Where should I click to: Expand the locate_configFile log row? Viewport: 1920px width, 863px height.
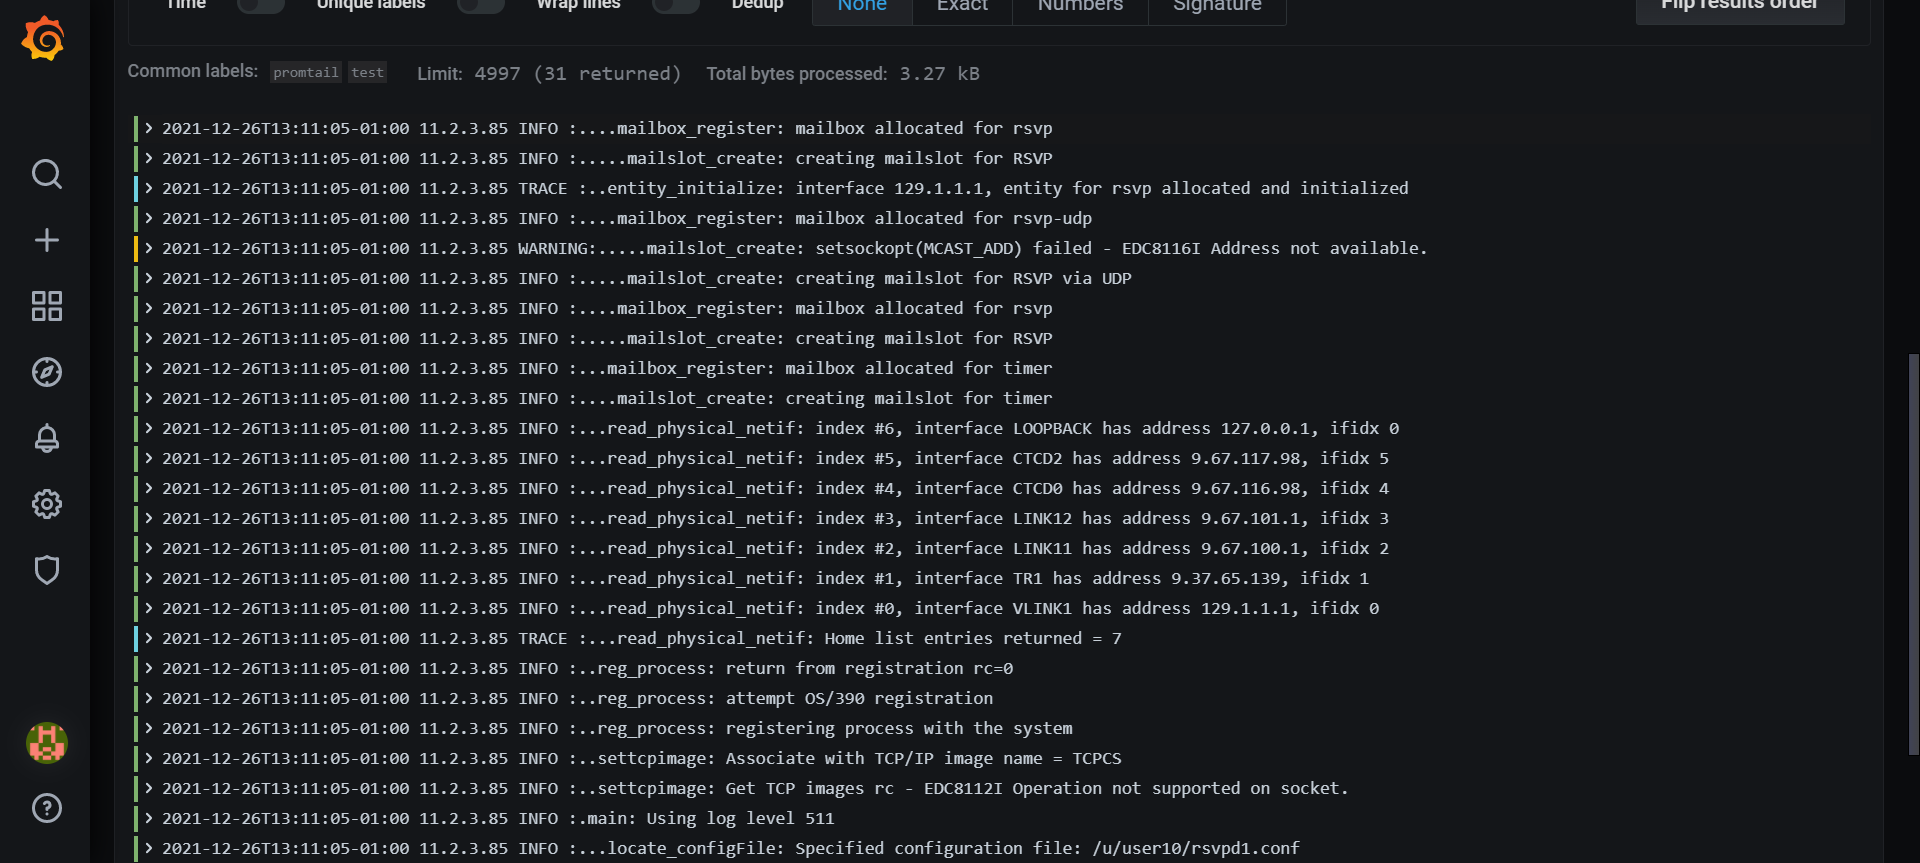149,848
